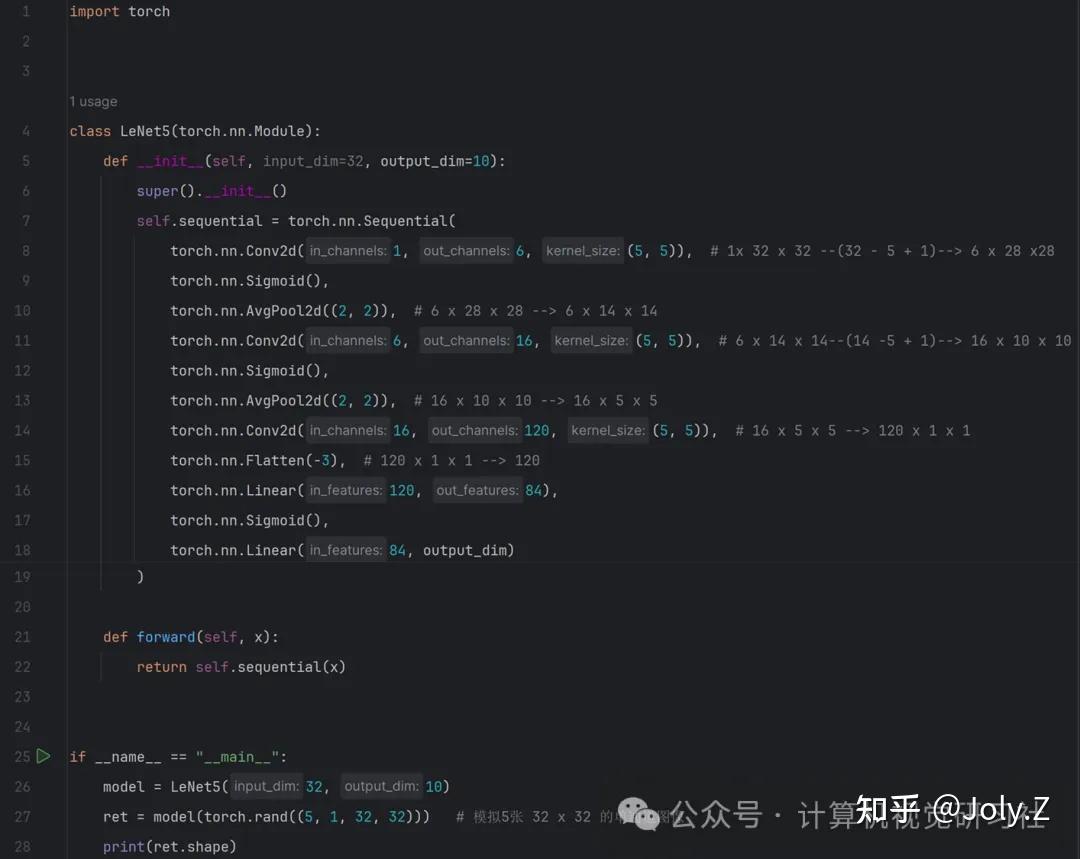Run the script using the green gutter arrow
This screenshot has width=1080, height=859.
pyautogui.click(x=43, y=756)
